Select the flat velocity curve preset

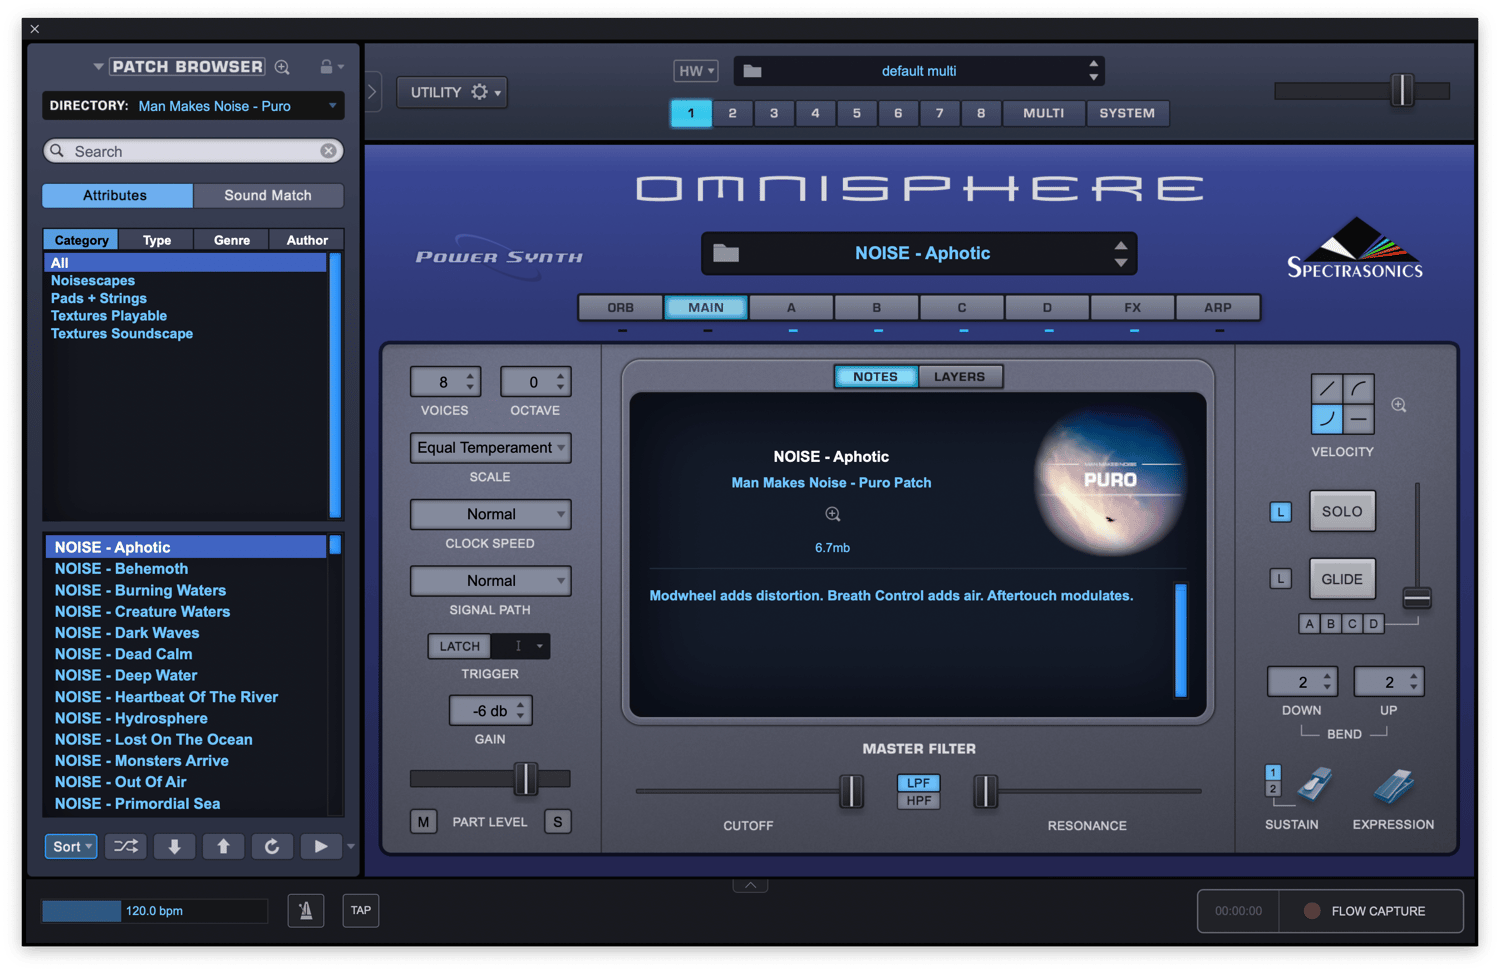[x=1359, y=419]
